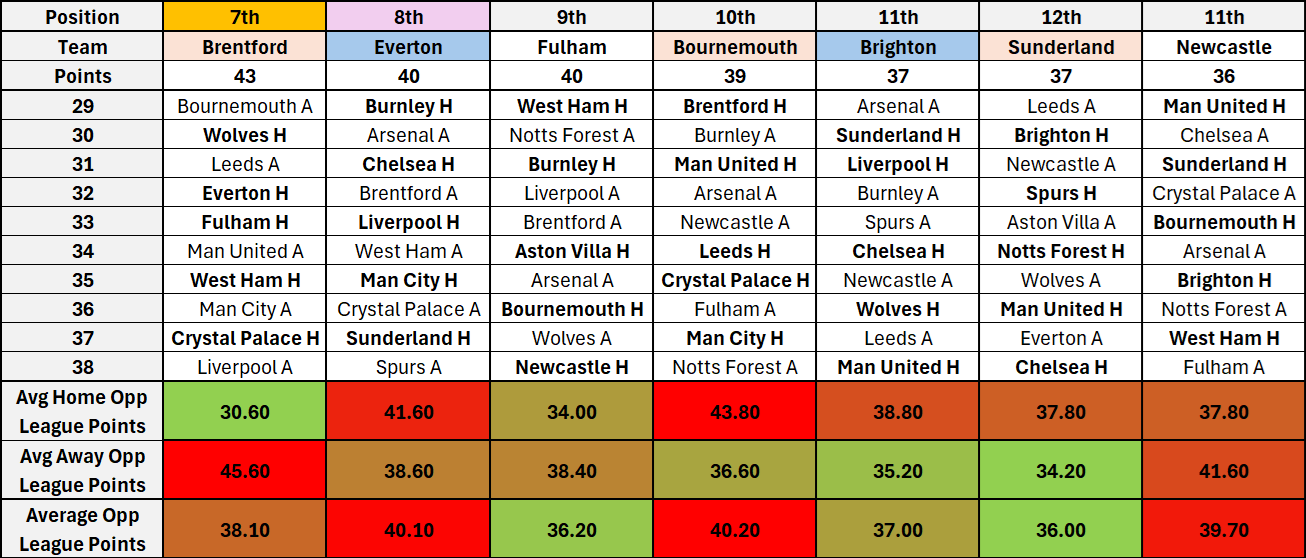Select the 39.70 average cell

click(1224, 529)
